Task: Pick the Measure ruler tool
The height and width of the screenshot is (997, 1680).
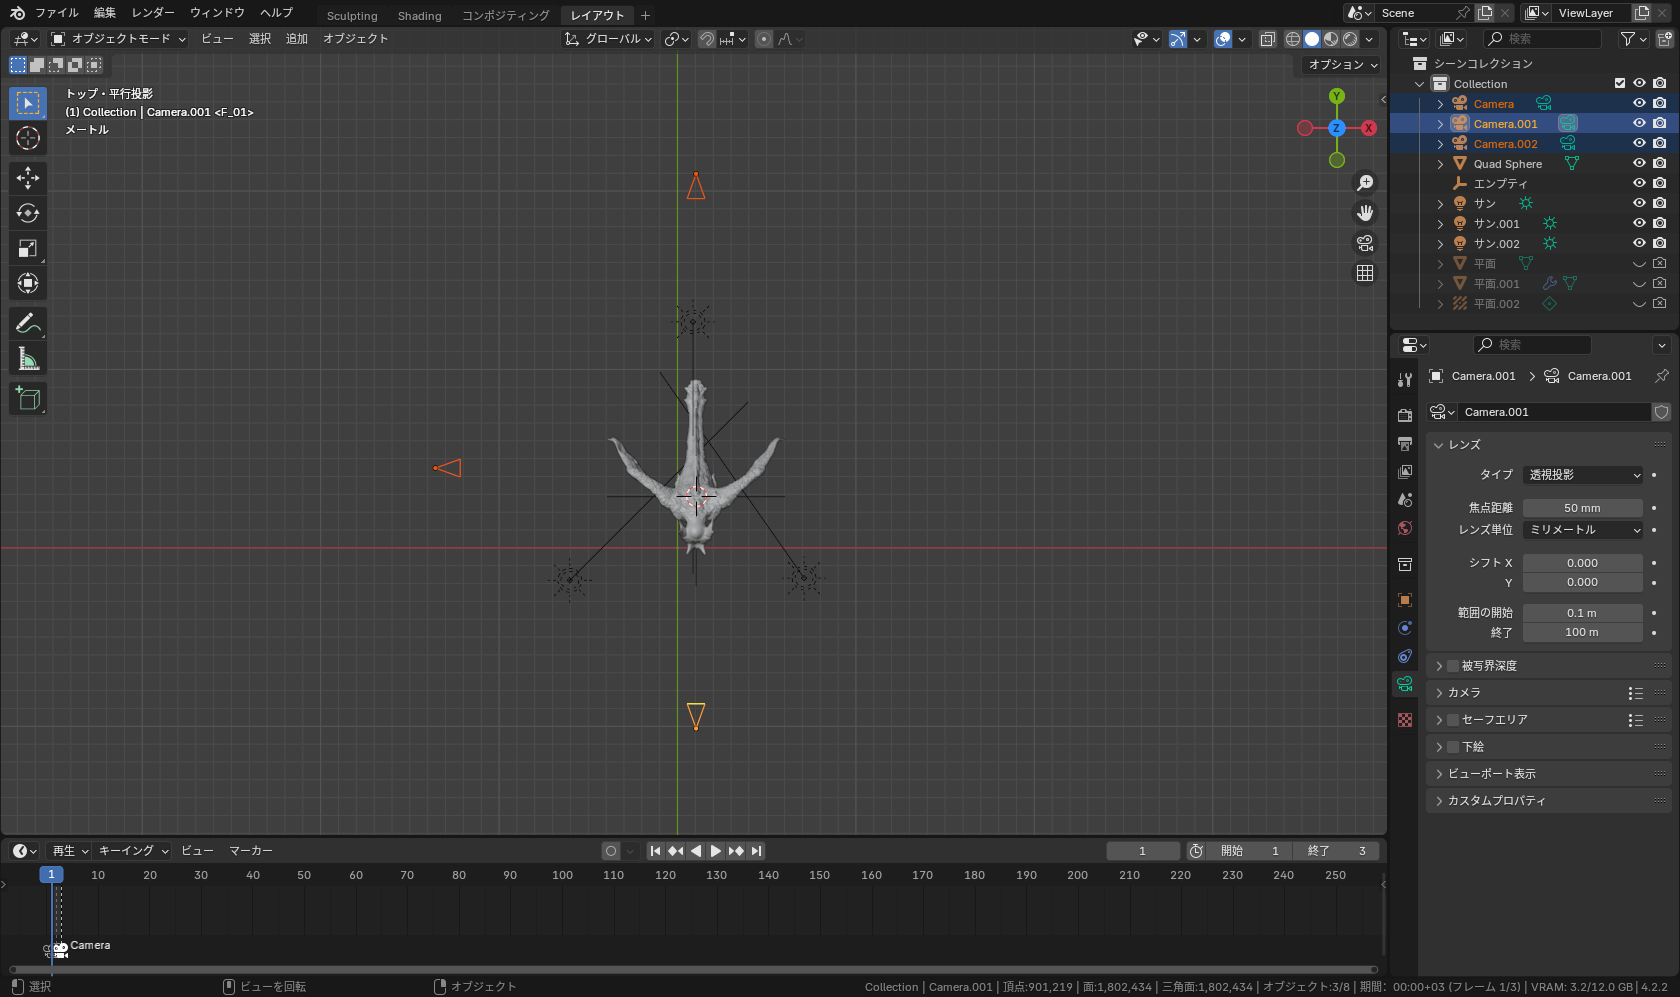Action: pyautogui.click(x=28, y=358)
